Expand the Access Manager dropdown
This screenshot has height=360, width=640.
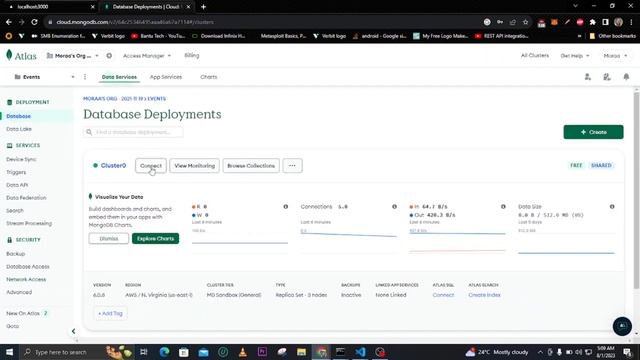click(147, 56)
